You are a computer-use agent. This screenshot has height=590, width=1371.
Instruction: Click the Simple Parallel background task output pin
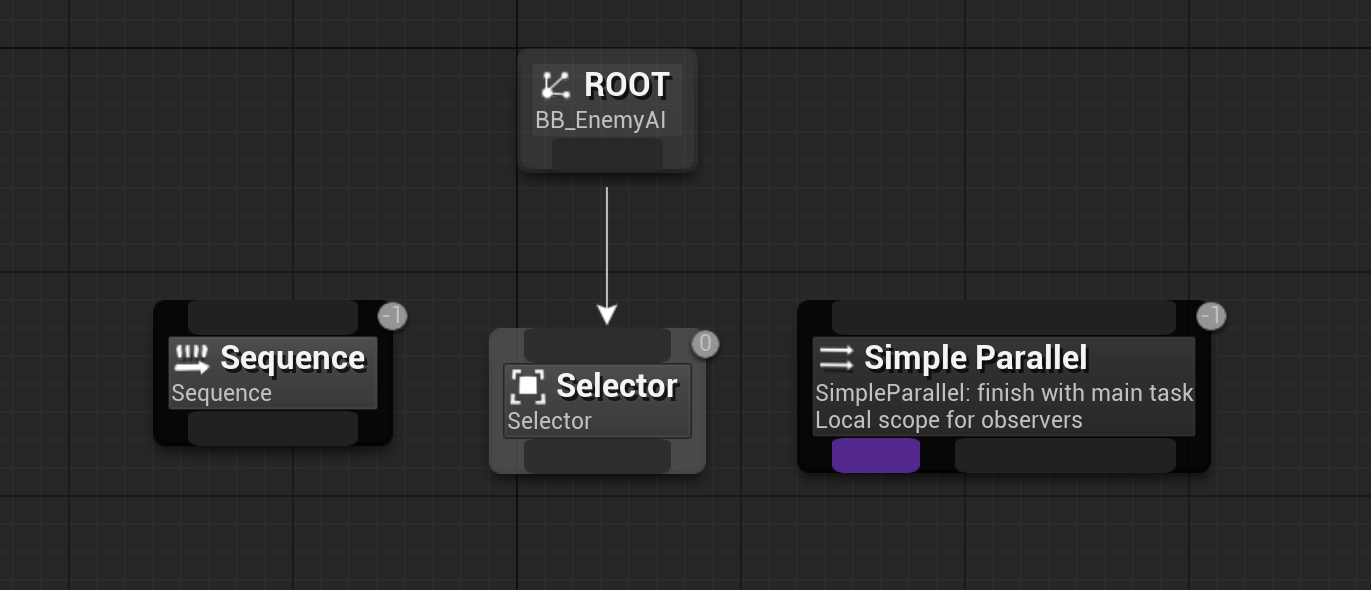1065,455
